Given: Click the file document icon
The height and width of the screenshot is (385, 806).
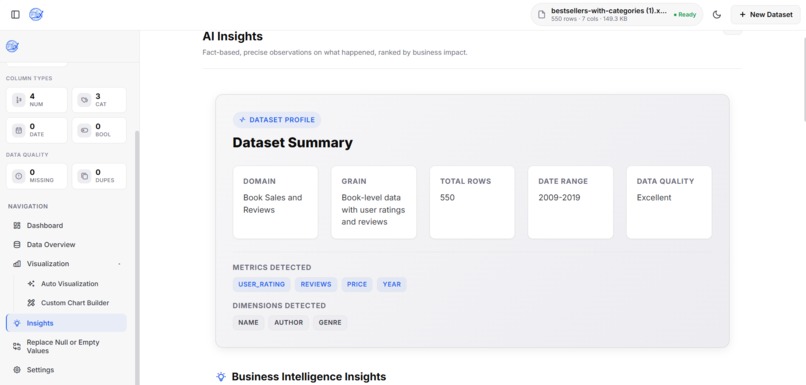Looking at the screenshot, I should click(541, 14).
